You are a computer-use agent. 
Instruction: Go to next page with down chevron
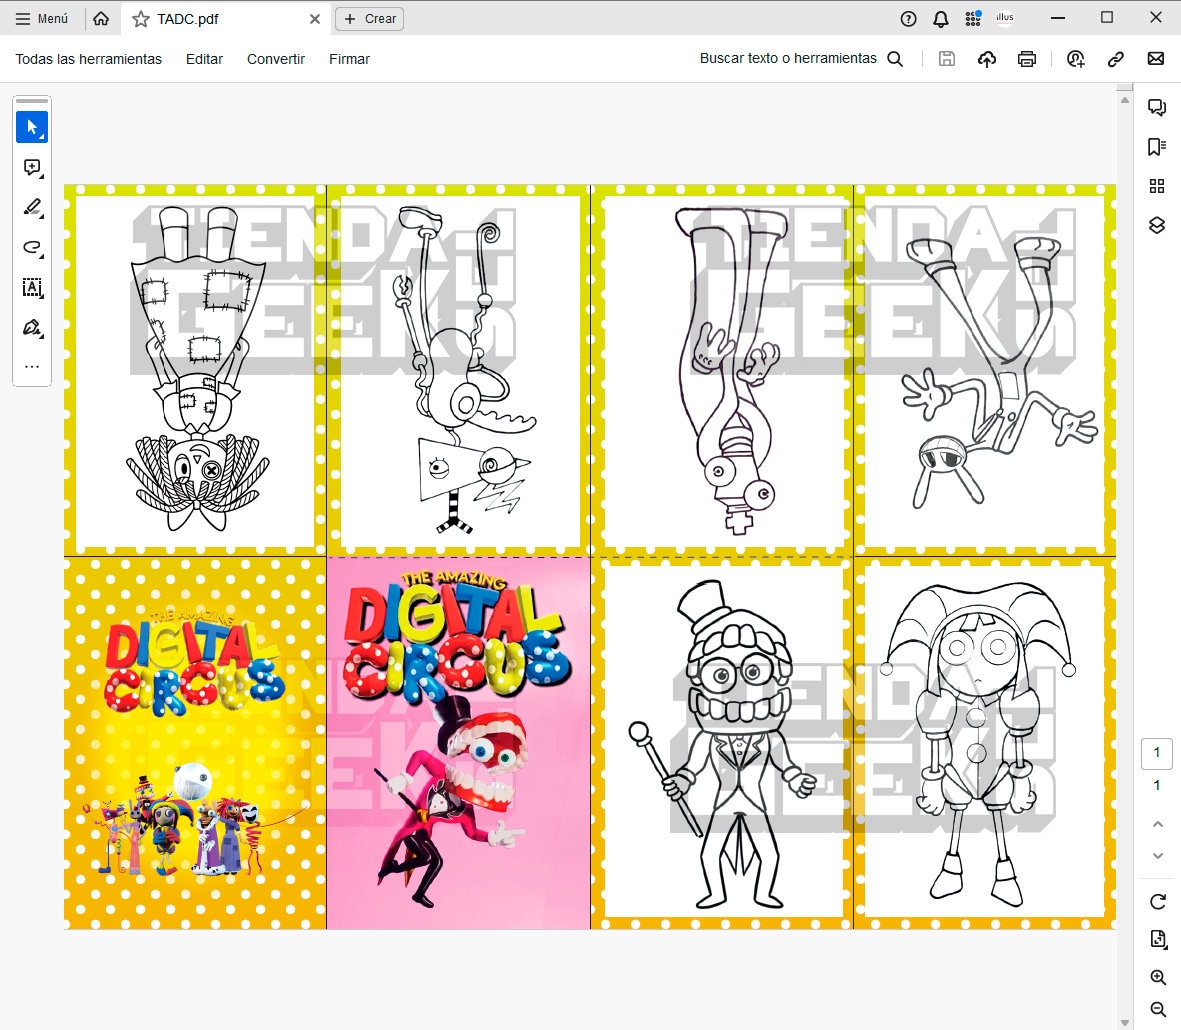[x=1157, y=857]
